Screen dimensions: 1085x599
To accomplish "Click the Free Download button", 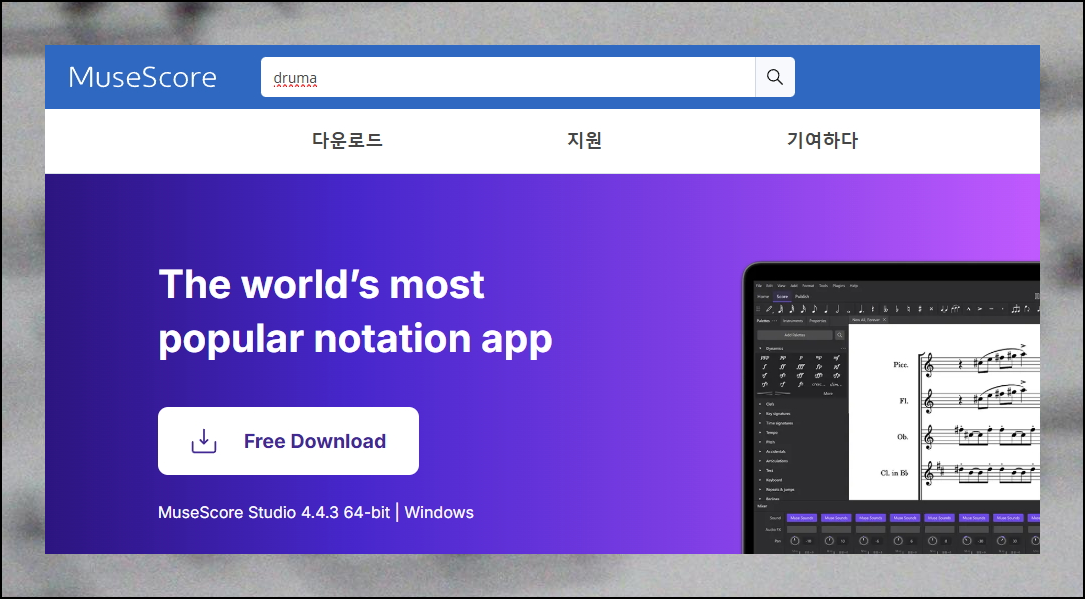I will point(289,441).
